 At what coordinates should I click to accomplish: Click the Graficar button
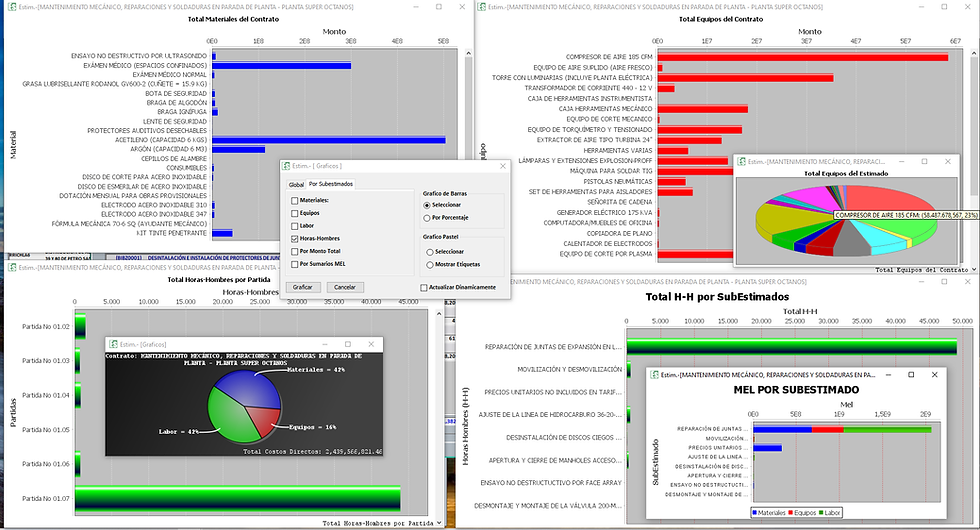click(303, 288)
